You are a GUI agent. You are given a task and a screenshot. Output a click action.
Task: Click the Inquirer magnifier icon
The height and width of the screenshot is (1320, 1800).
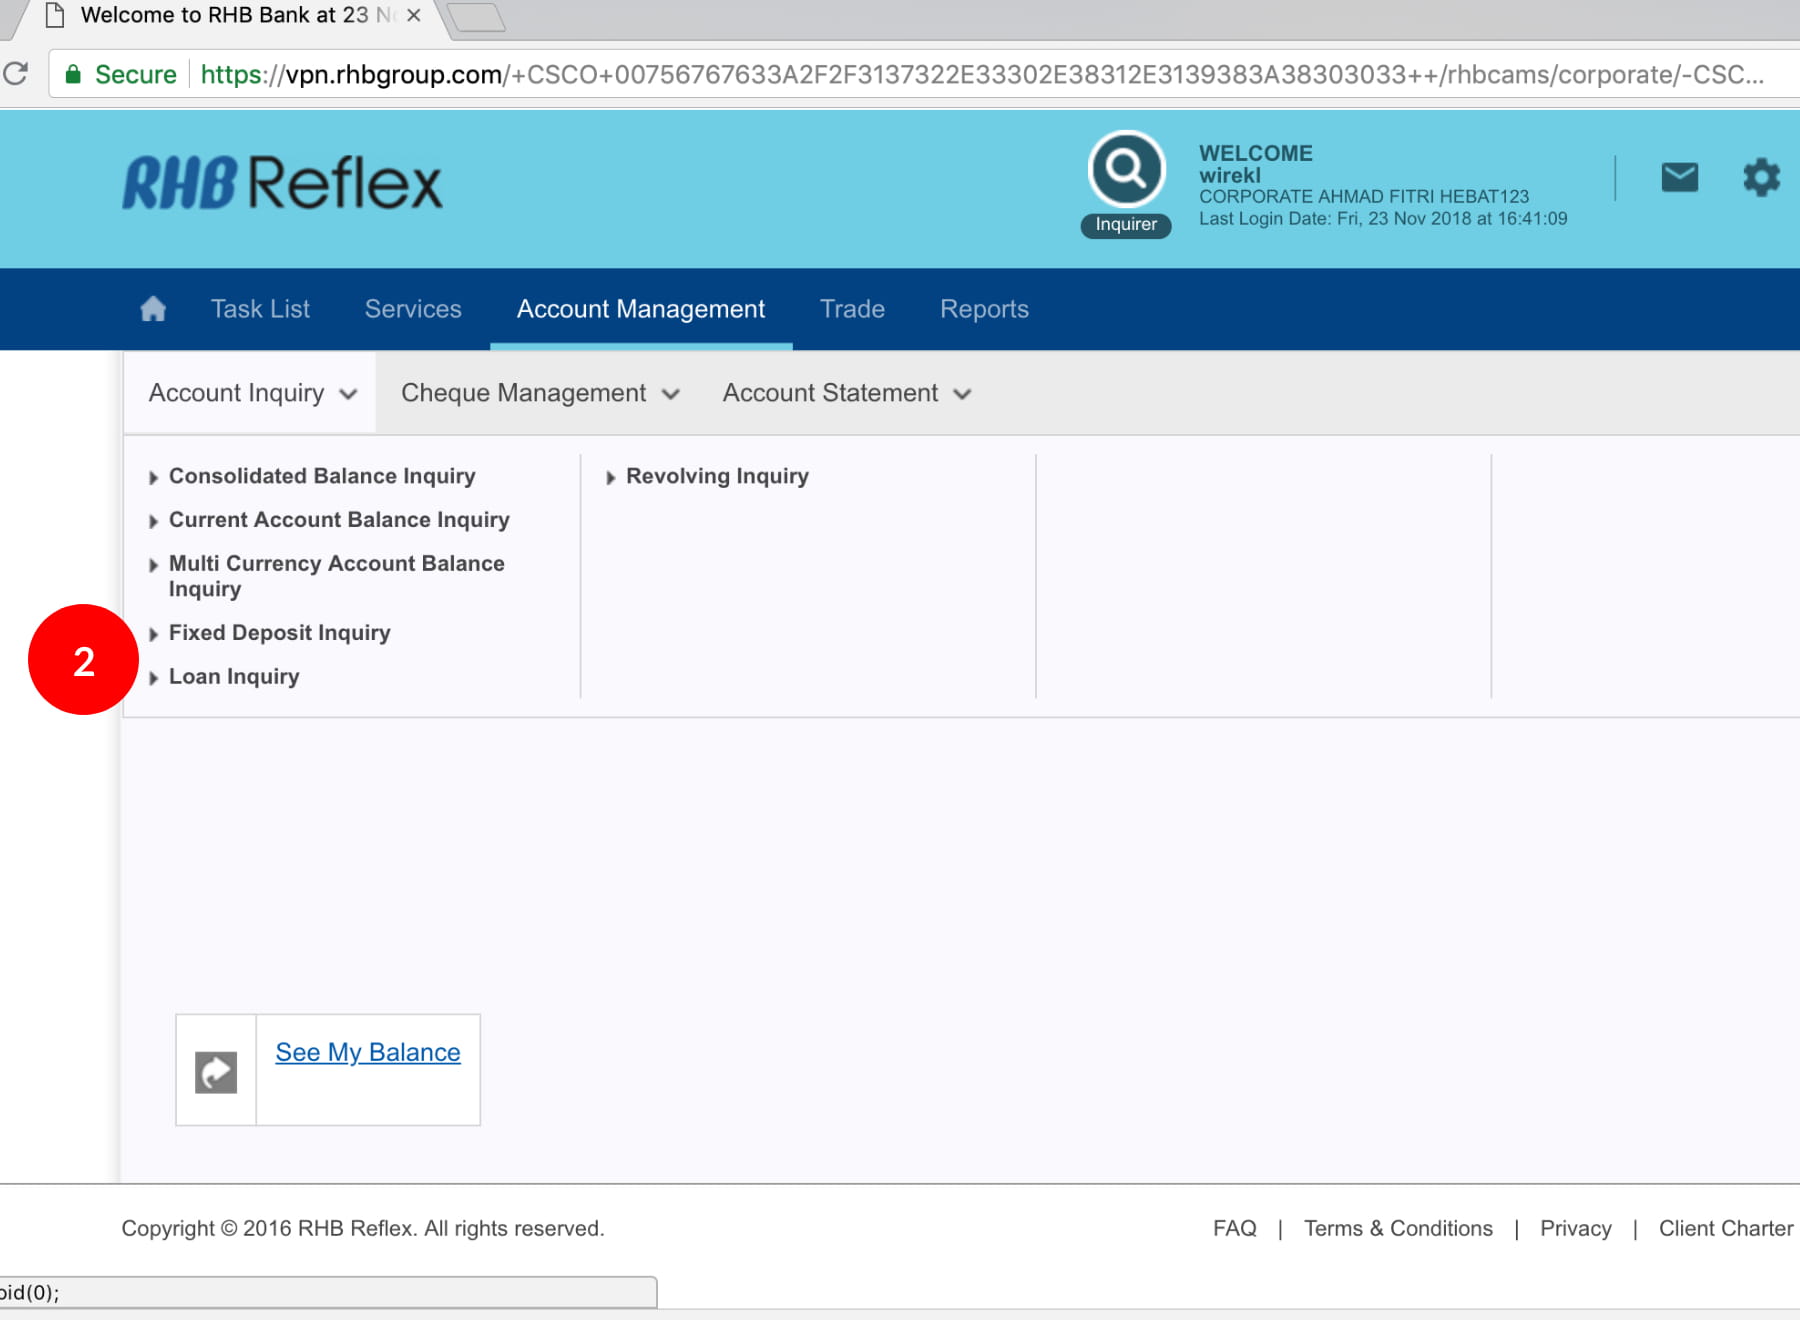(1126, 170)
